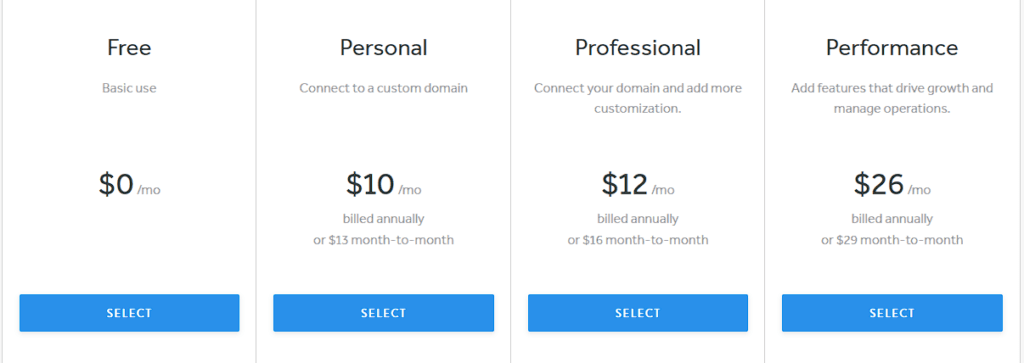Screen dimensions: 1024x363
Task: Click the Performance plan heading
Action: point(892,48)
